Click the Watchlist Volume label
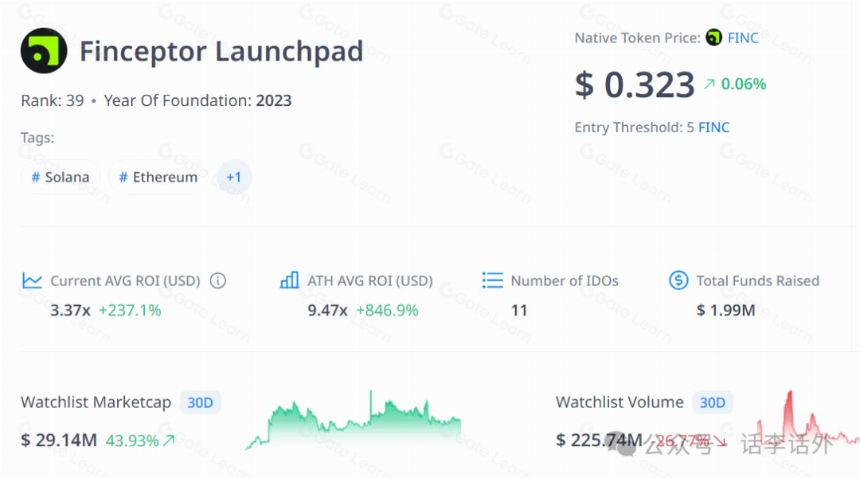Image resolution: width=860 pixels, height=478 pixels. click(620, 402)
